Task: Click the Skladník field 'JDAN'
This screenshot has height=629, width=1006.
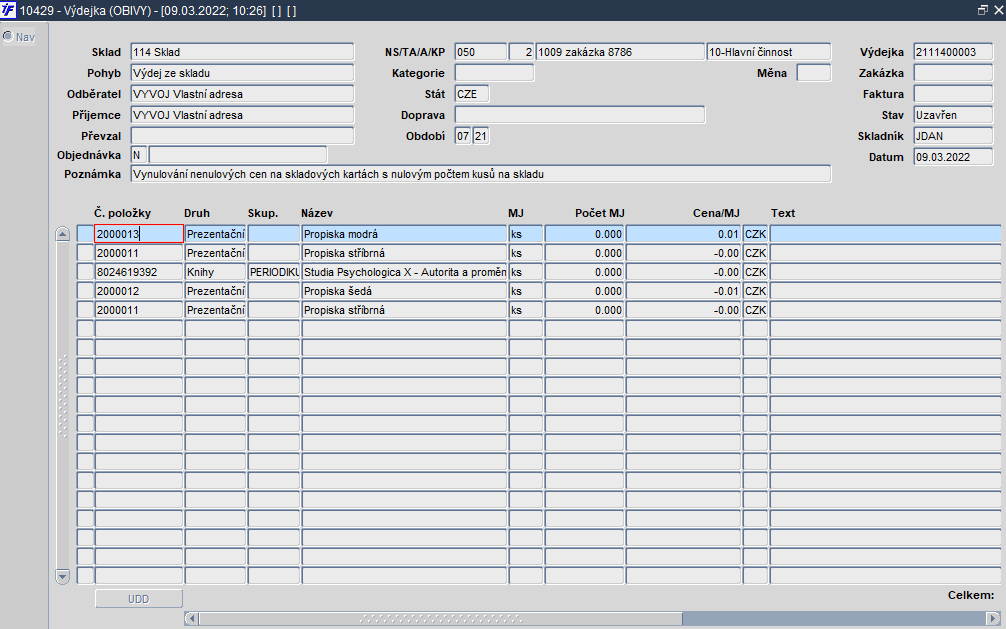Action: click(953, 136)
